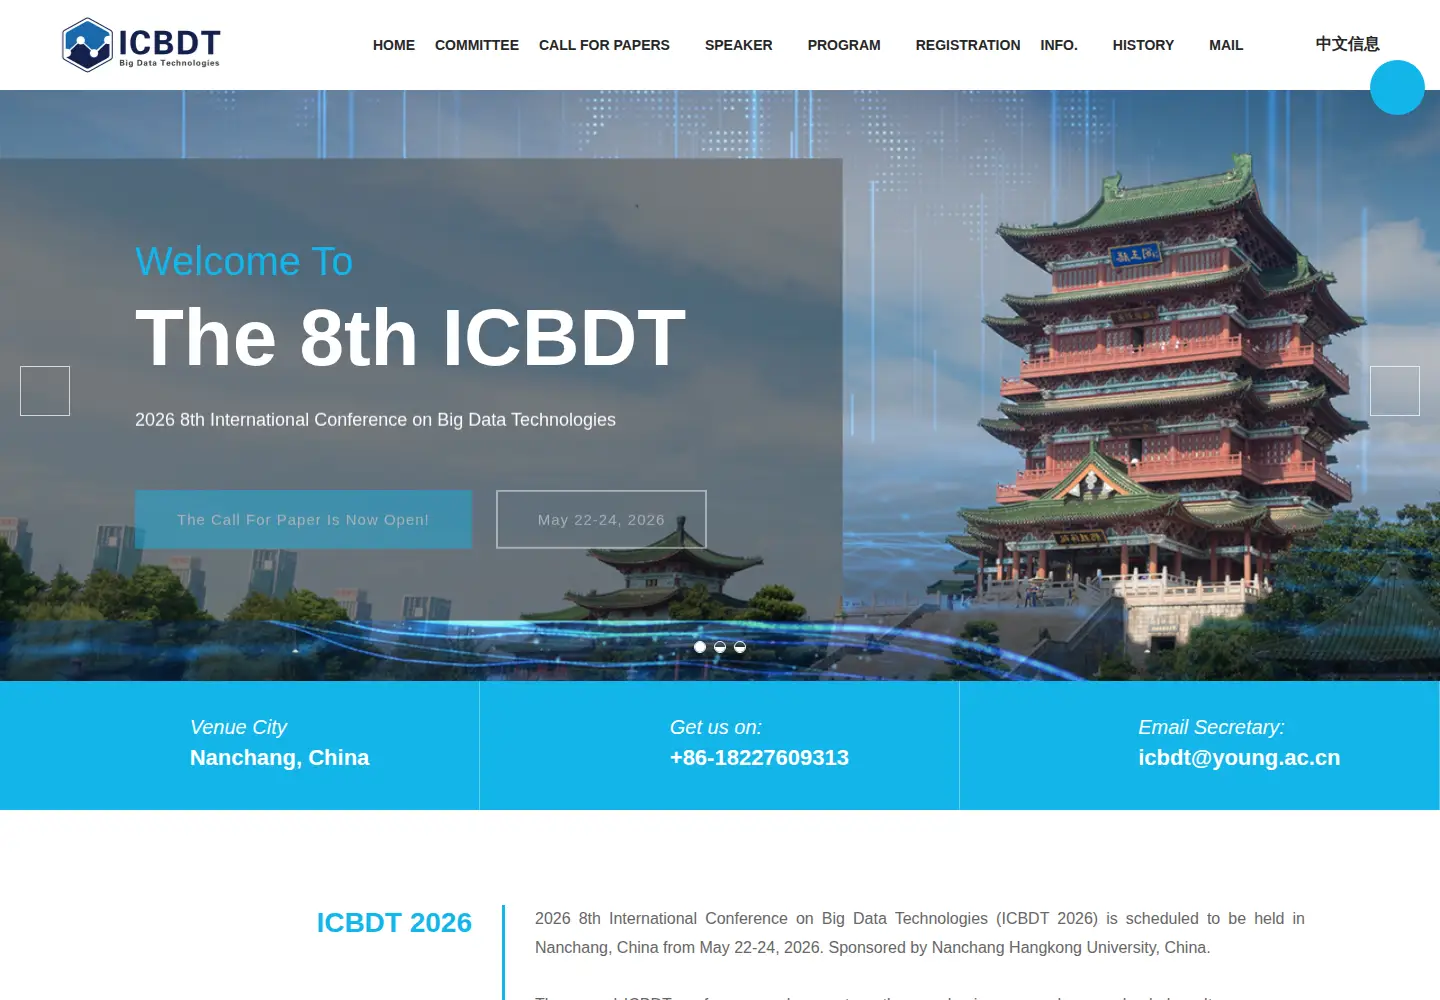
Task: Open the MAIL link
Action: tap(1226, 45)
